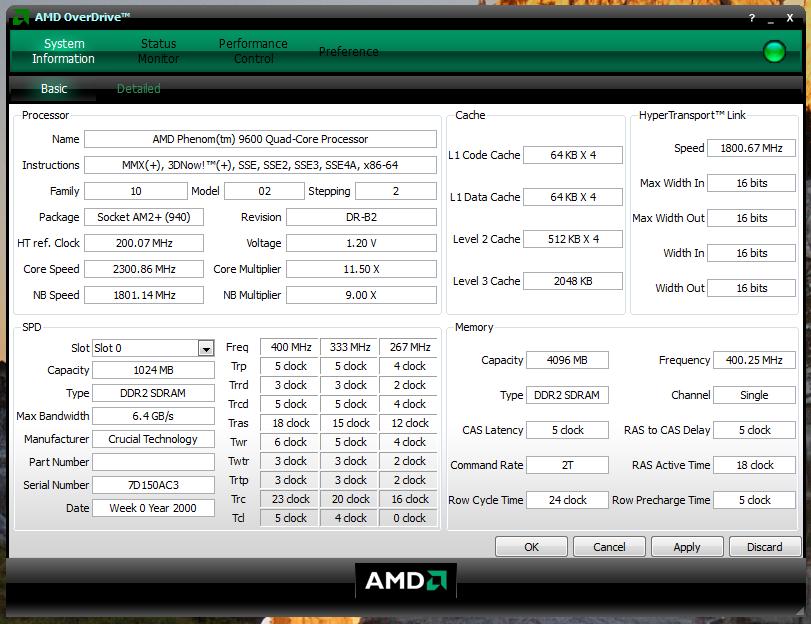Switch to the System Information tab
This screenshot has width=811, height=624.
[x=63, y=51]
